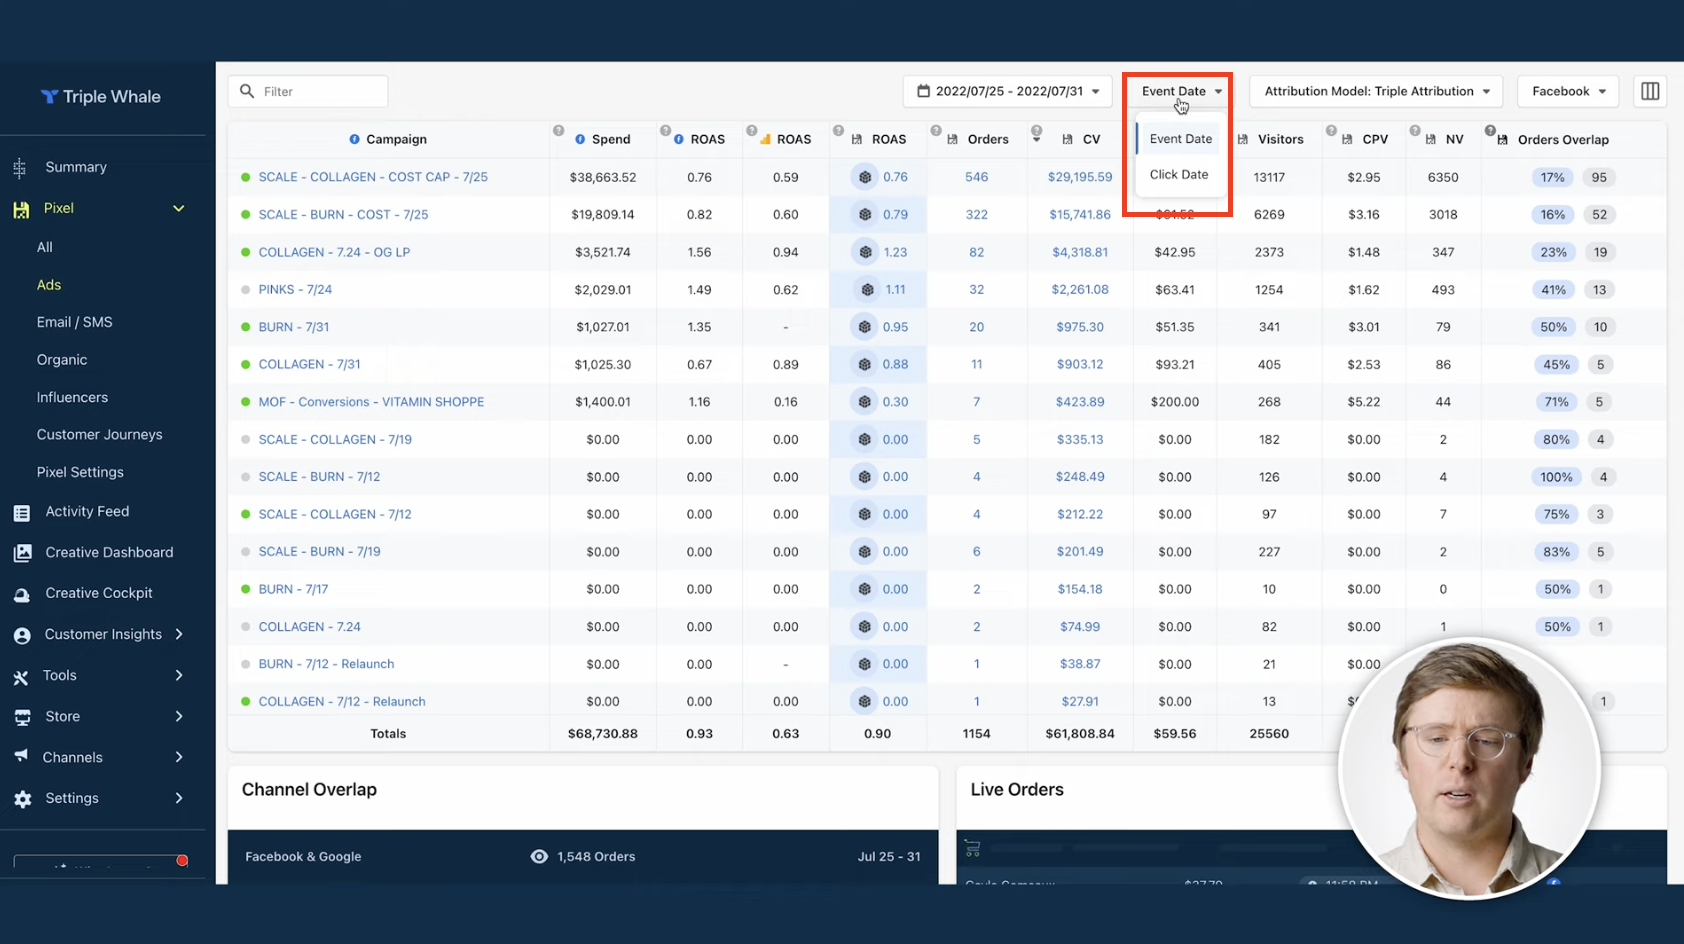This screenshot has width=1684, height=944.
Task: Open the SCALE - COLLAGEN - 7/19 campaign
Action: [x=335, y=439]
